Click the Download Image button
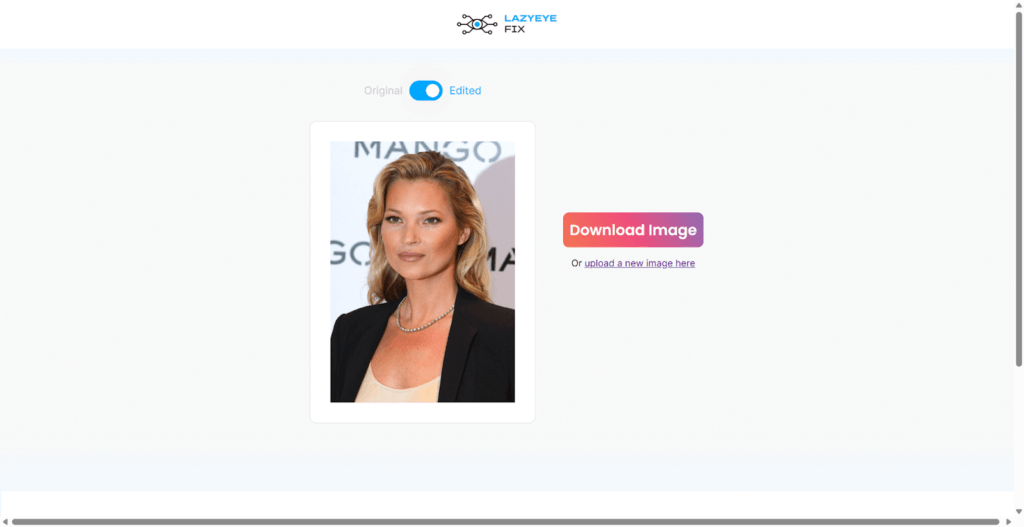 [x=633, y=230]
